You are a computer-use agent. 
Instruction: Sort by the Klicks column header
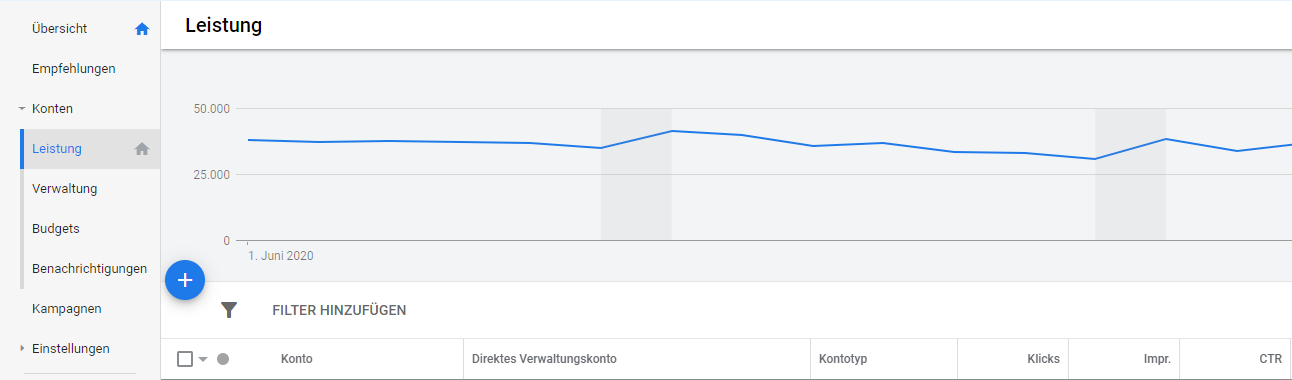[1043, 359]
